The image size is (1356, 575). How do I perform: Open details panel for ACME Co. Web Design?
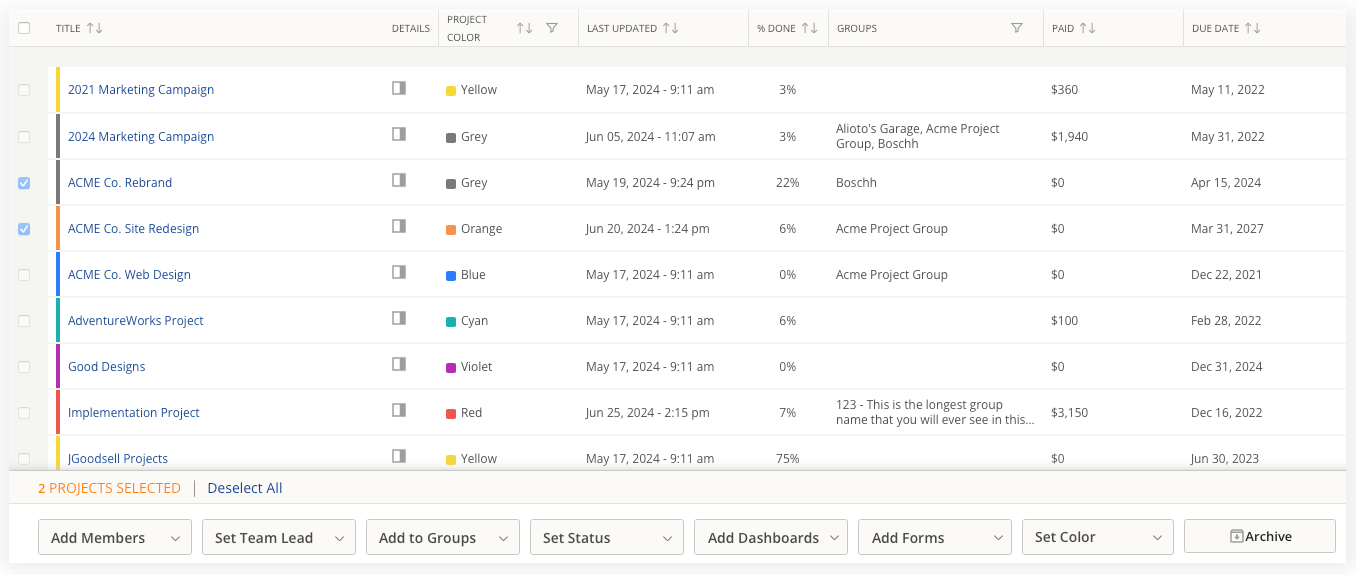point(399,272)
